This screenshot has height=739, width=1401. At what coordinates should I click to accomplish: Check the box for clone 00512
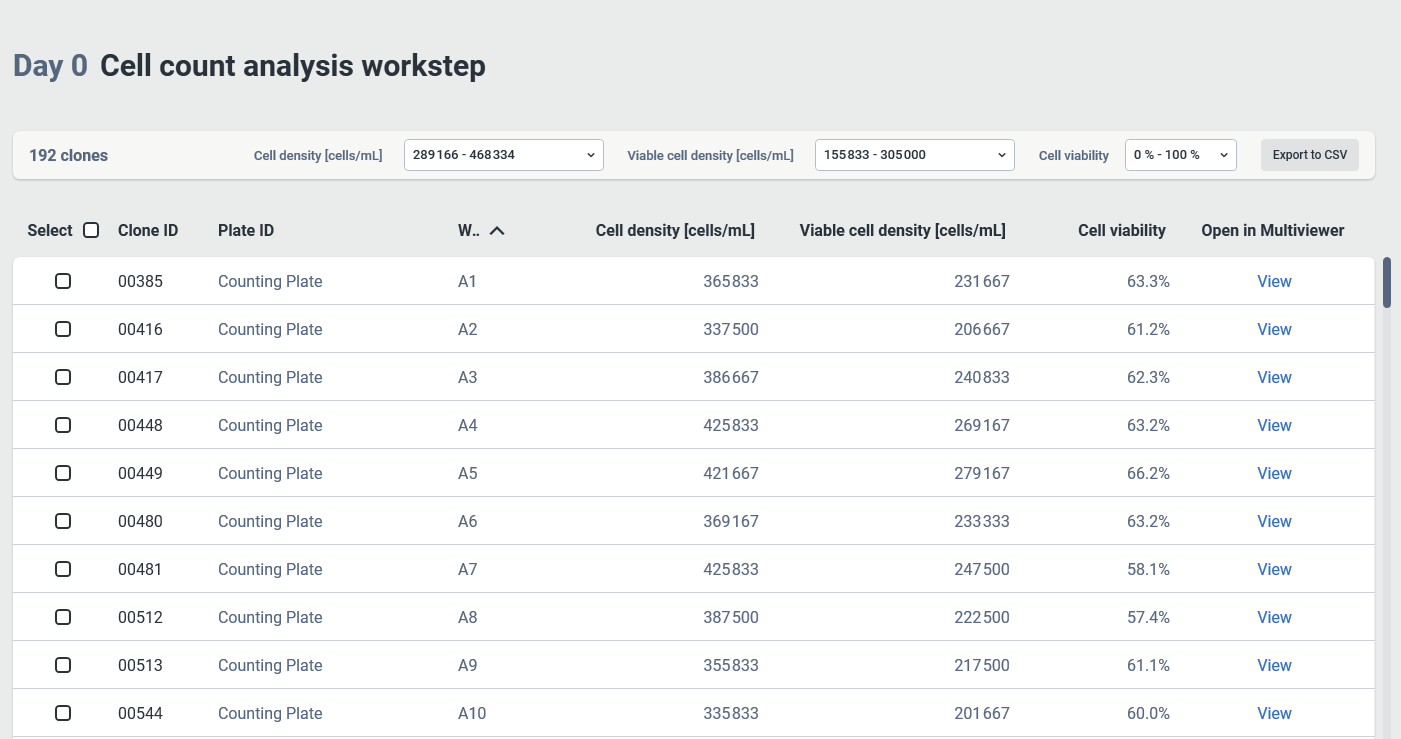click(63, 617)
